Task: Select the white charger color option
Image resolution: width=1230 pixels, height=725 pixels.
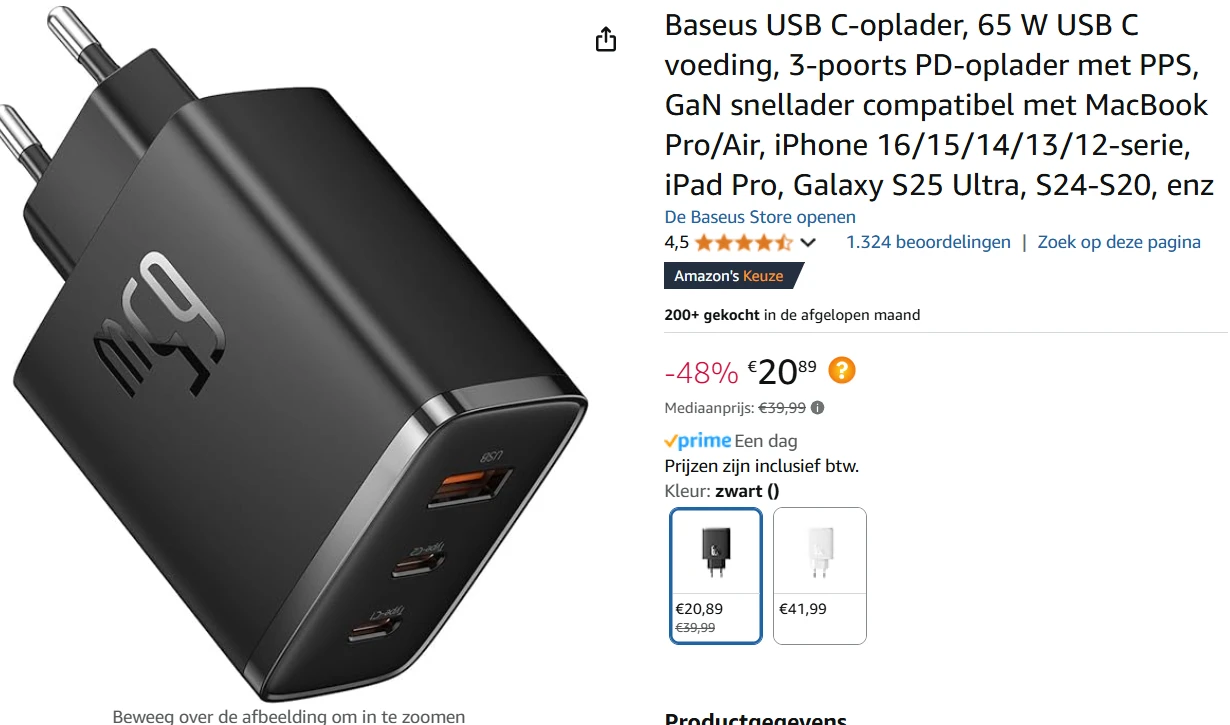Action: [820, 576]
